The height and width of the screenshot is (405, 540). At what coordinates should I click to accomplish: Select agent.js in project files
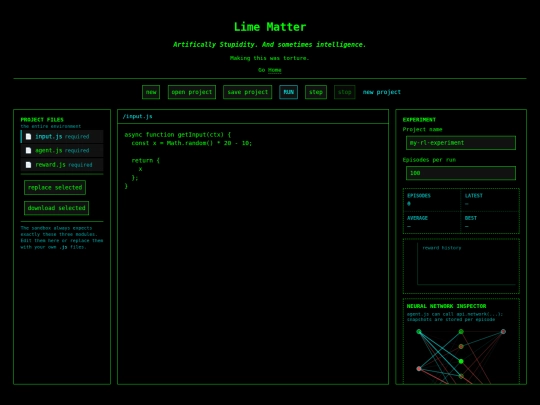click(x=62, y=150)
